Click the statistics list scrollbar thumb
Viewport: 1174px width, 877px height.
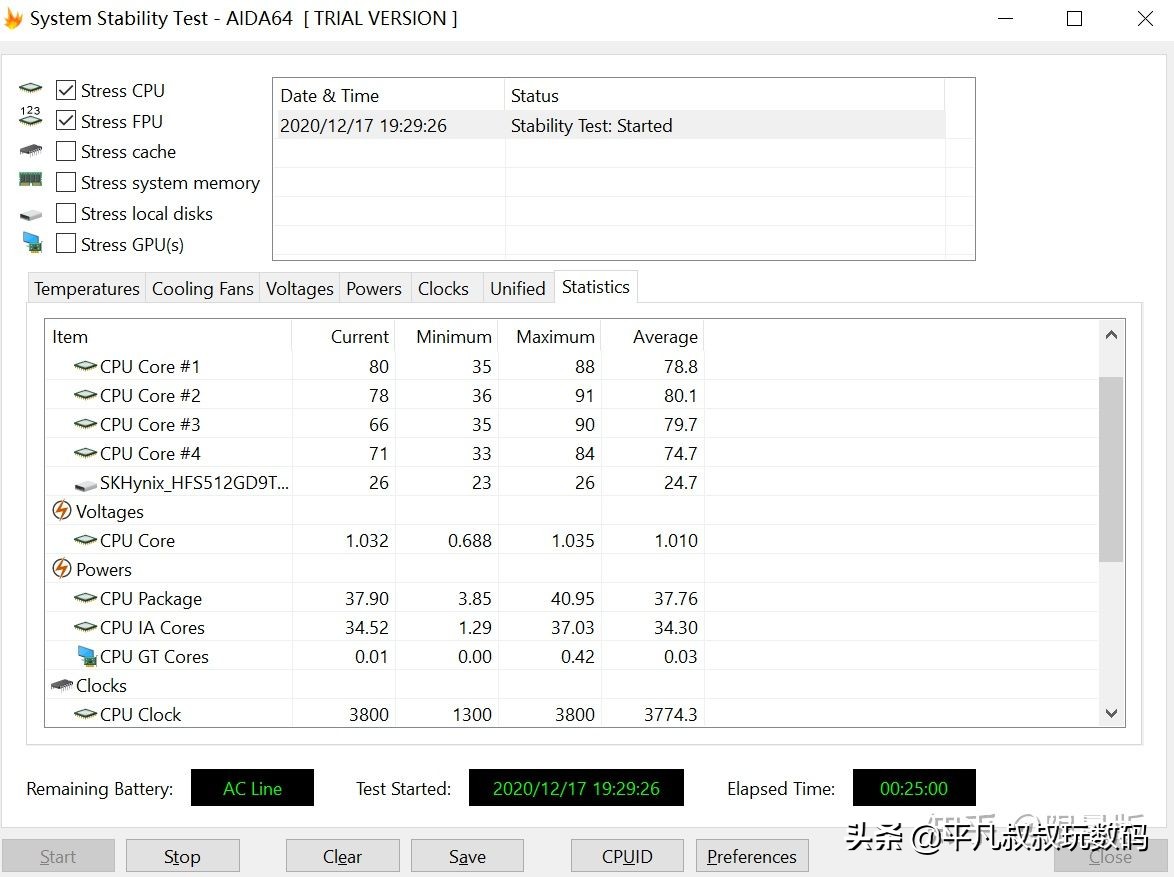[1111, 469]
